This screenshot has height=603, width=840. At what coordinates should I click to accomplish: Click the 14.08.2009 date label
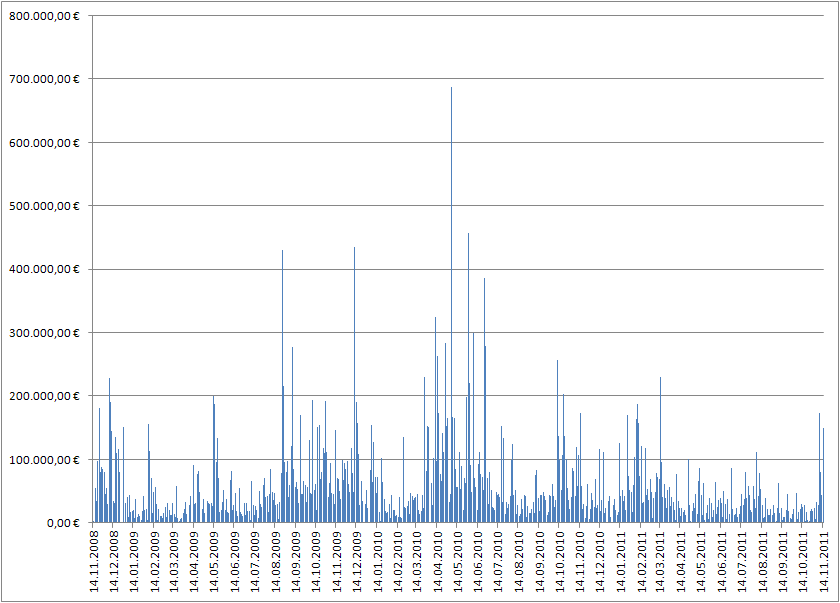276,561
